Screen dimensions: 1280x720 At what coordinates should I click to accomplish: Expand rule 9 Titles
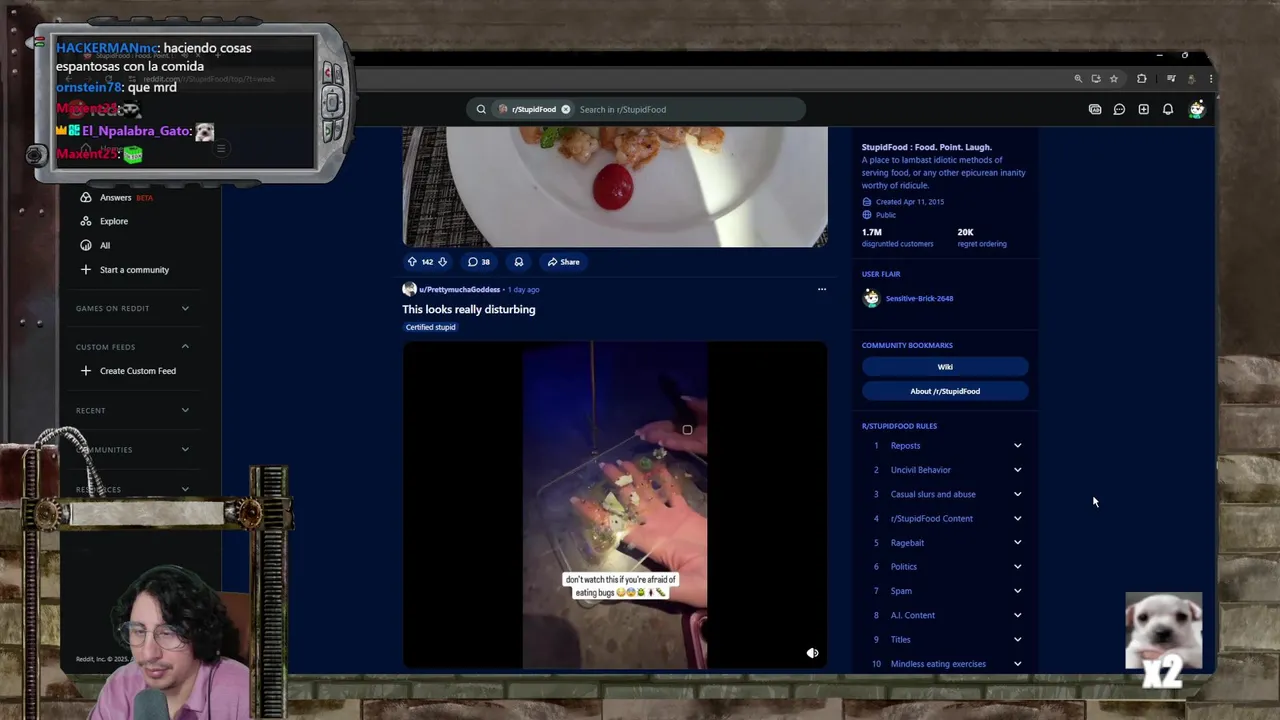(1017, 639)
